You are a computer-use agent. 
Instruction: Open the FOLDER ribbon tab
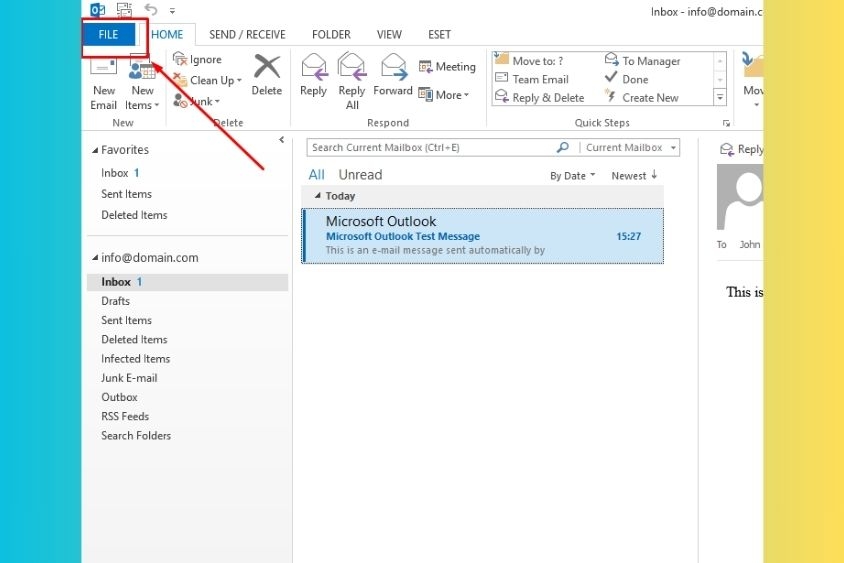click(x=331, y=35)
